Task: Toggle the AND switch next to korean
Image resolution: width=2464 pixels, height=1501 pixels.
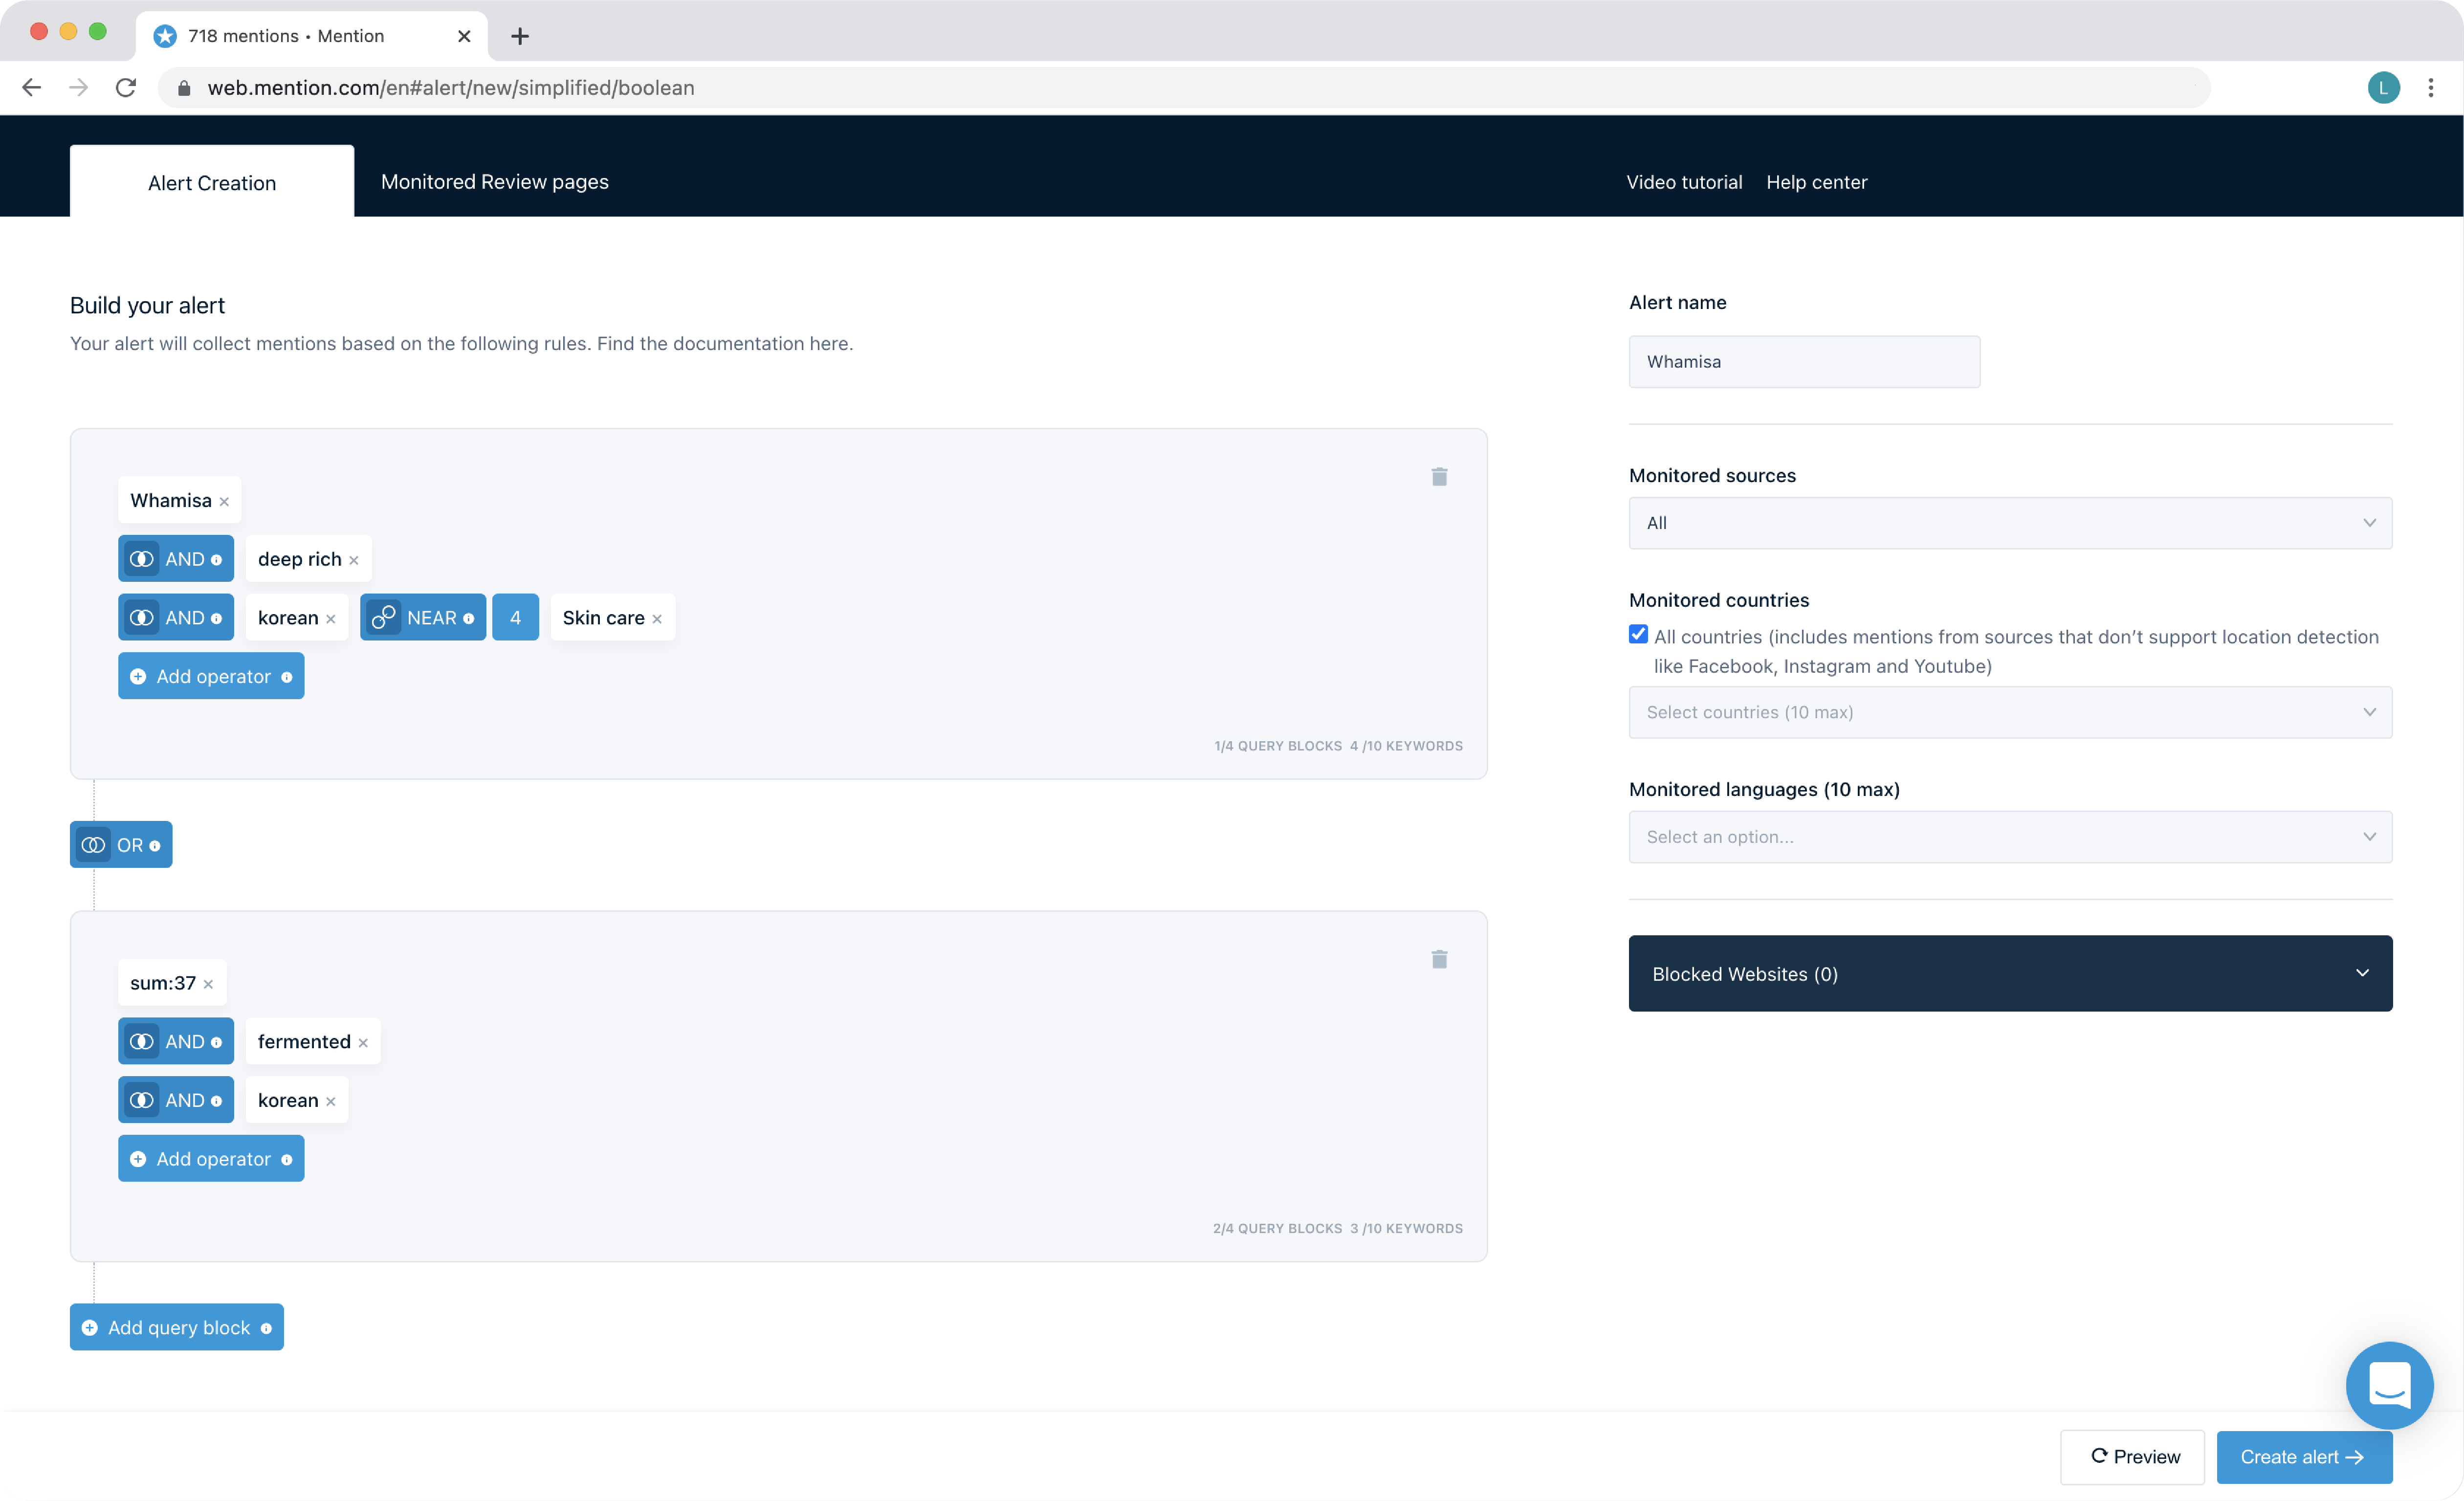Action: pyautogui.click(x=142, y=617)
